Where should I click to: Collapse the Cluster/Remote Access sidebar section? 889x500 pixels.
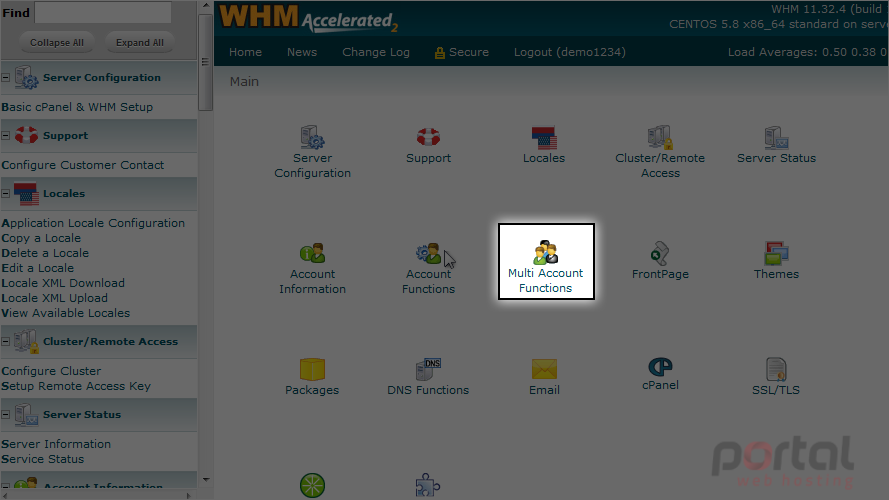tap(6, 341)
